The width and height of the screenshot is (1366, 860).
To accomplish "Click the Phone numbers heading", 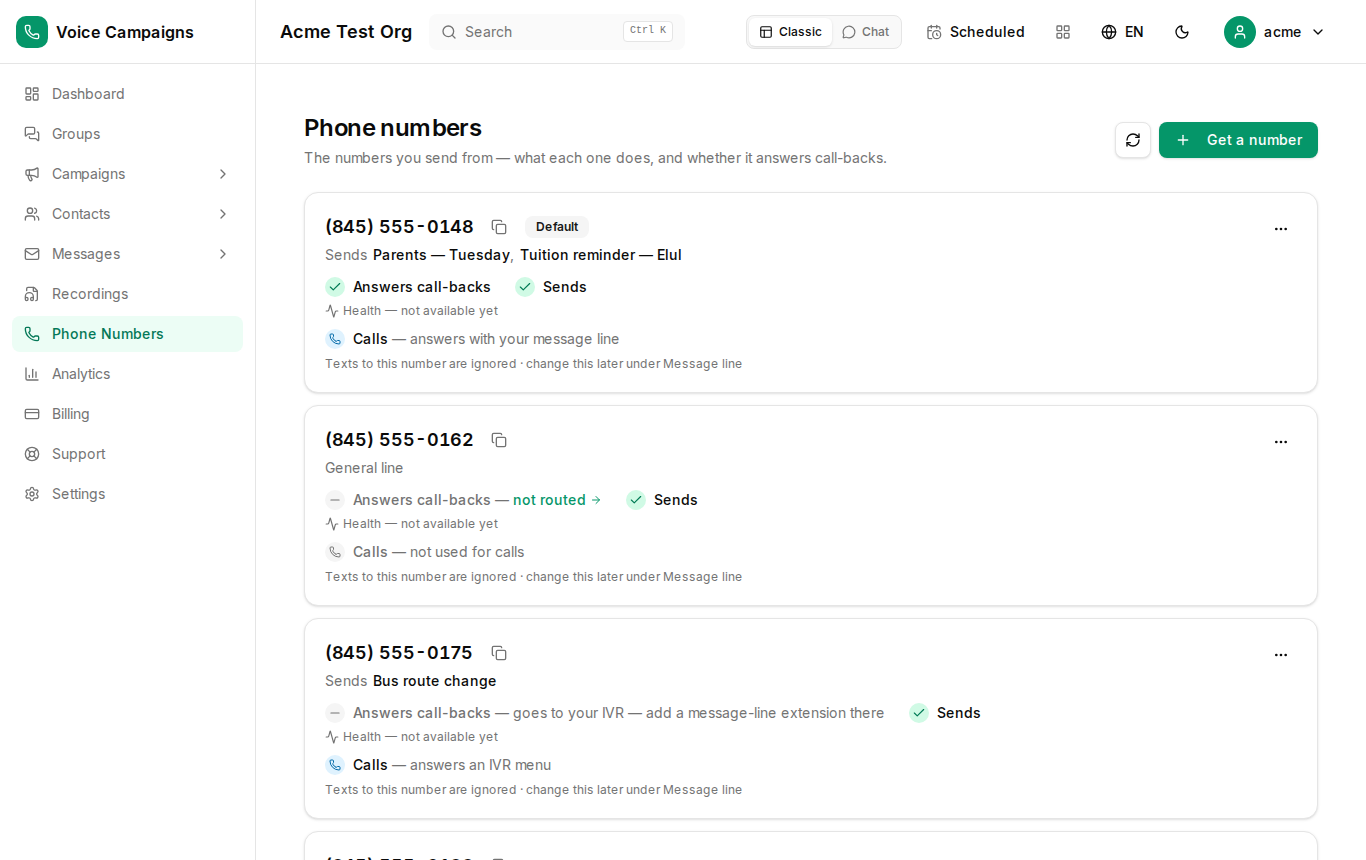I will pyautogui.click(x=393, y=128).
